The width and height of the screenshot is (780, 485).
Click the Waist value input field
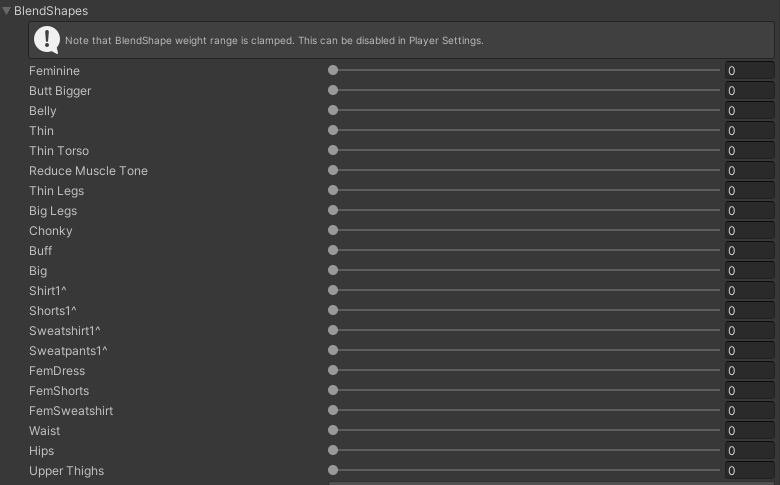point(749,431)
